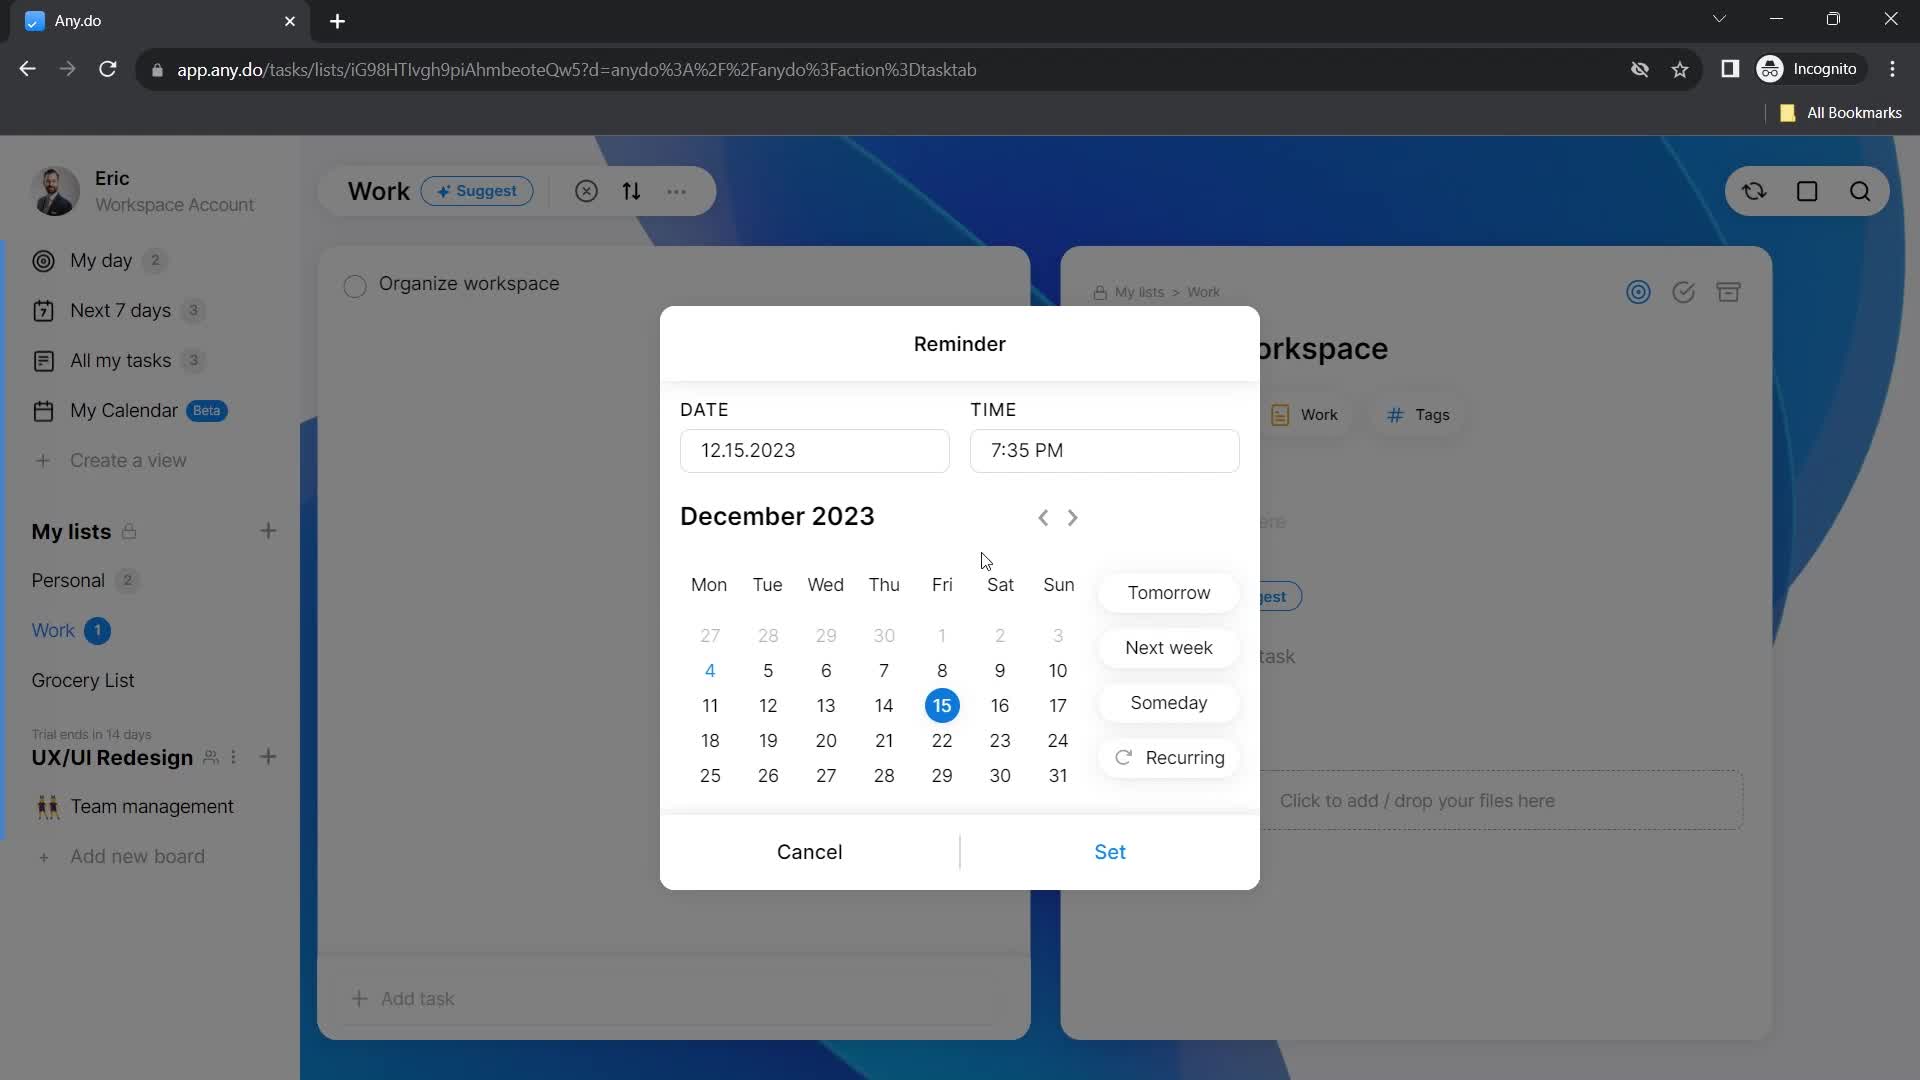
Task: Click the My Calendar menu item
Action: pos(124,409)
